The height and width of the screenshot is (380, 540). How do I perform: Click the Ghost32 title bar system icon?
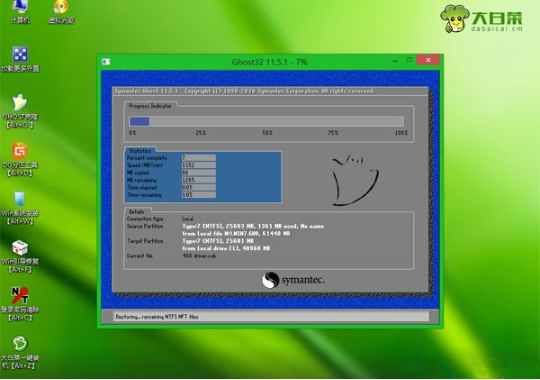tap(106, 62)
